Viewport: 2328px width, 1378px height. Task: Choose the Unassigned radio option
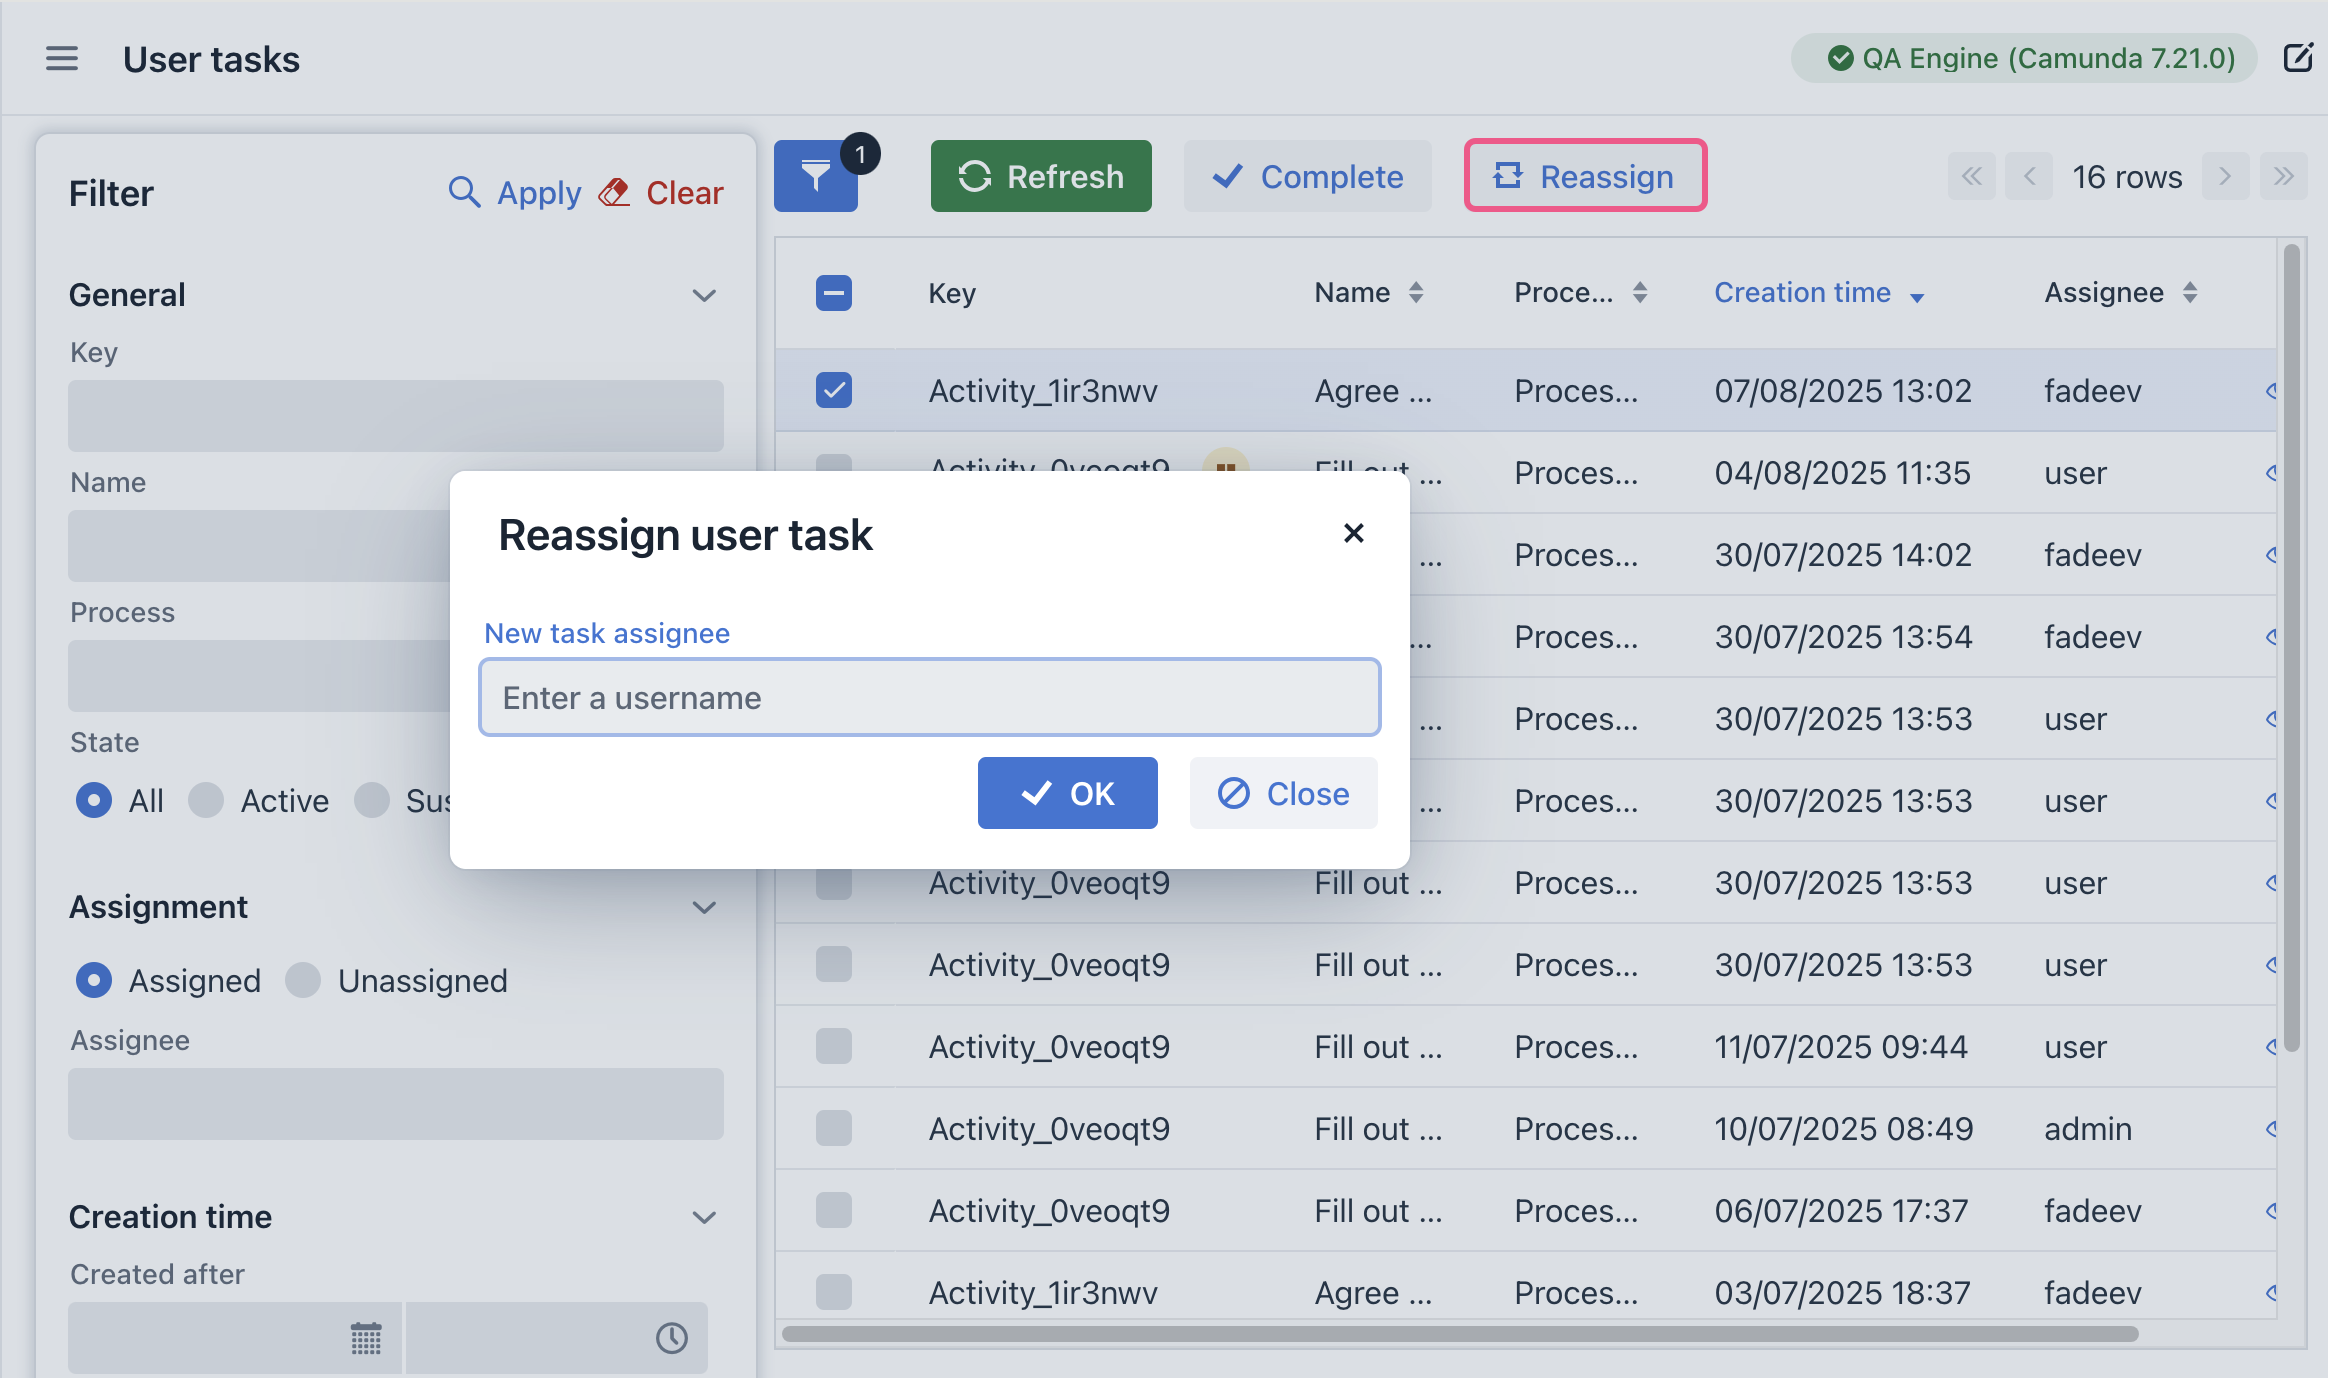click(x=303, y=980)
